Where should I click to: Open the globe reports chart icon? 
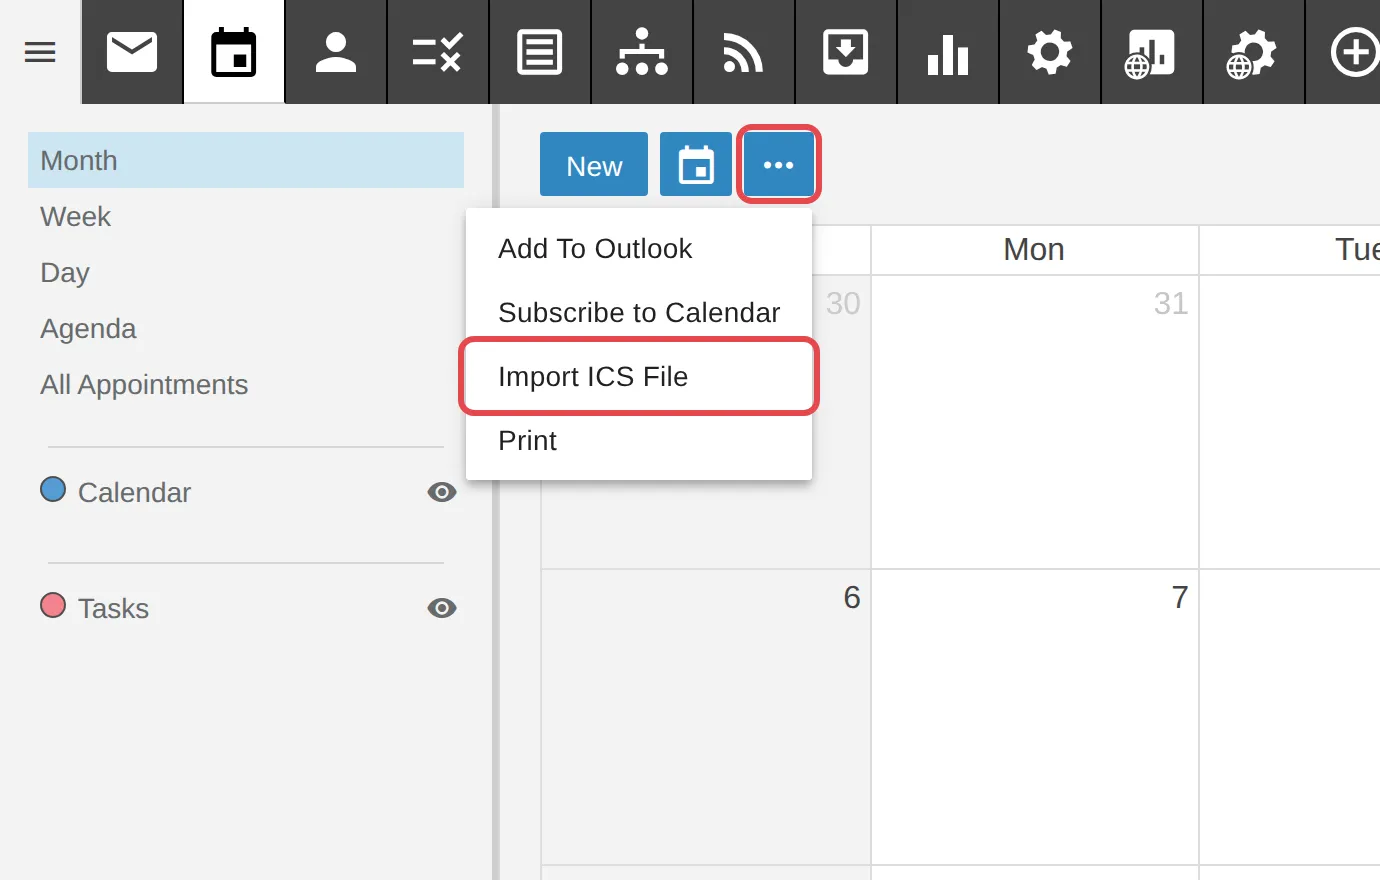[1152, 52]
